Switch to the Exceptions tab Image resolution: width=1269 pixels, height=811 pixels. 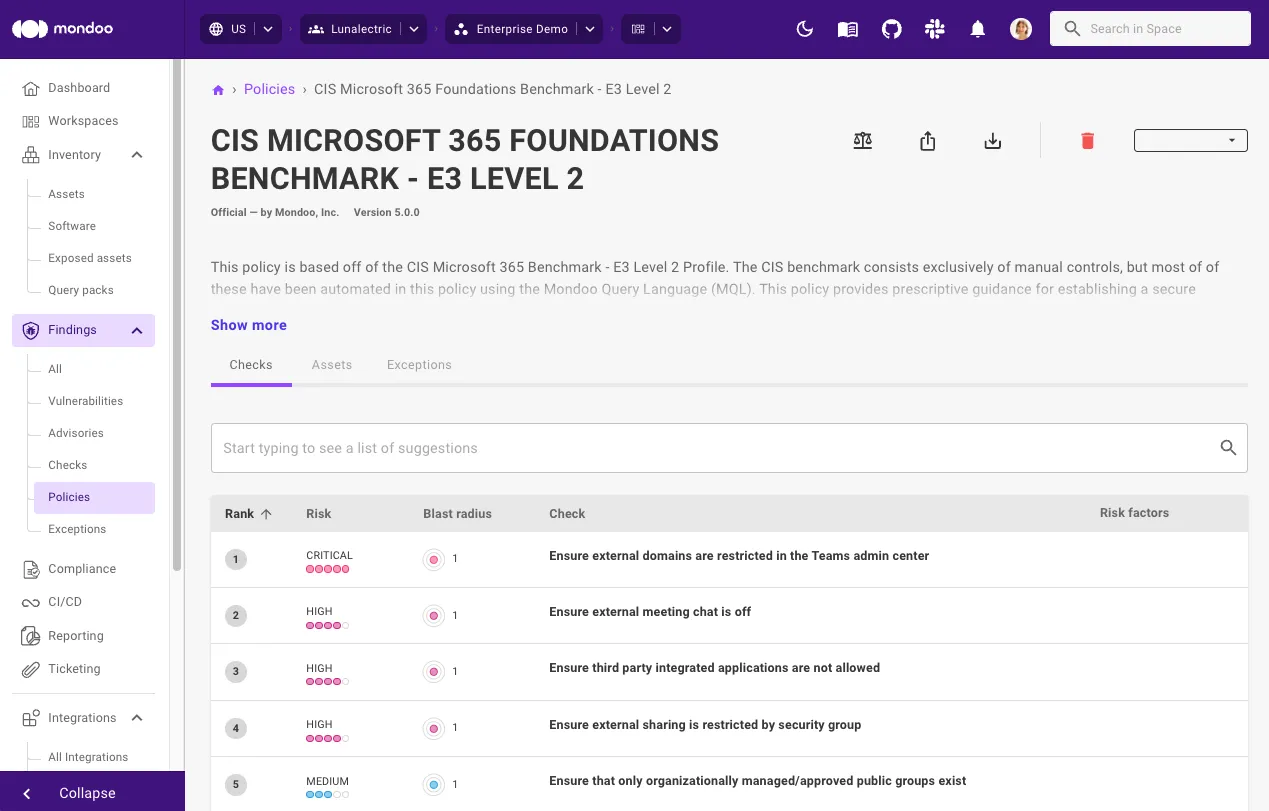point(419,365)
